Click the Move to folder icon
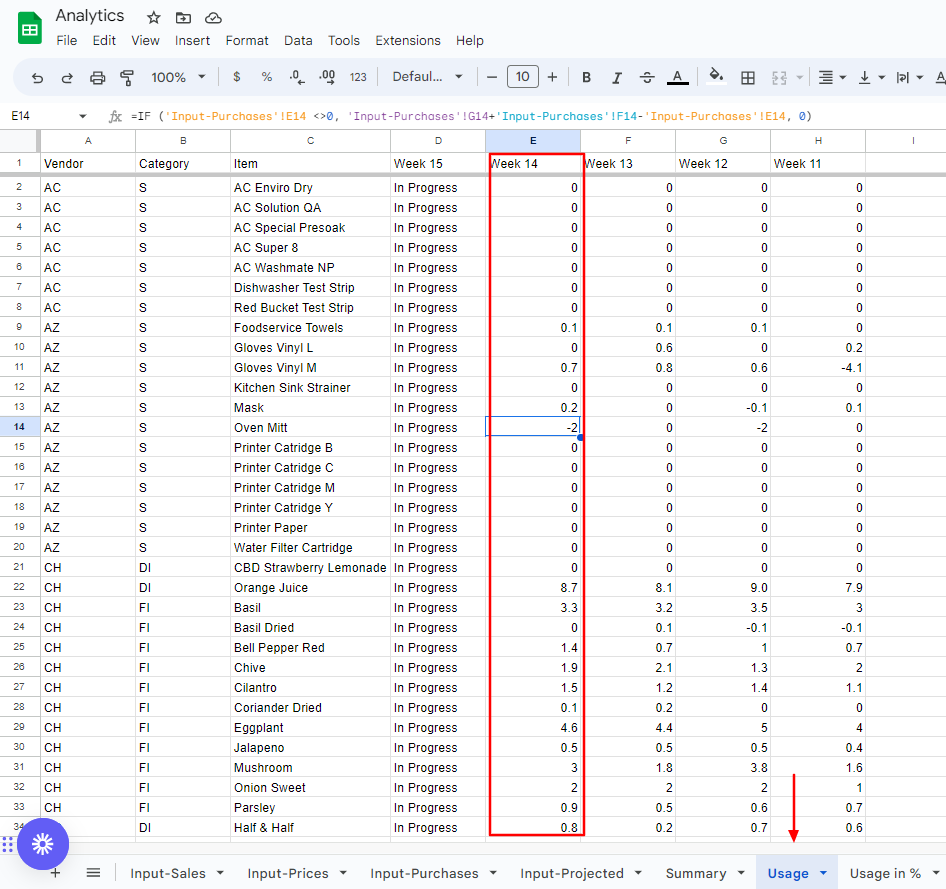Screen dimensions: 946x889 pos(183,17)
